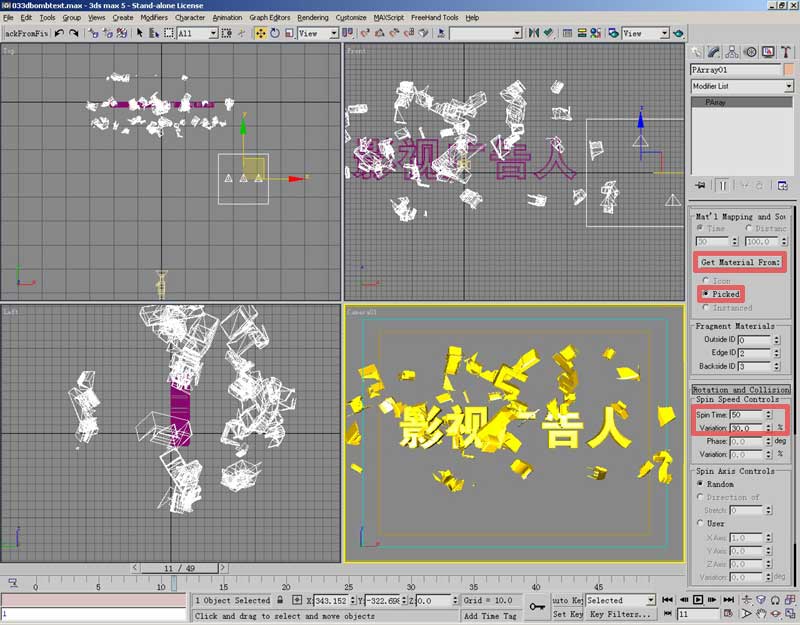Expand the Rotation and Collision rollout
Screen dimensions: 800x625
point(741,389)
